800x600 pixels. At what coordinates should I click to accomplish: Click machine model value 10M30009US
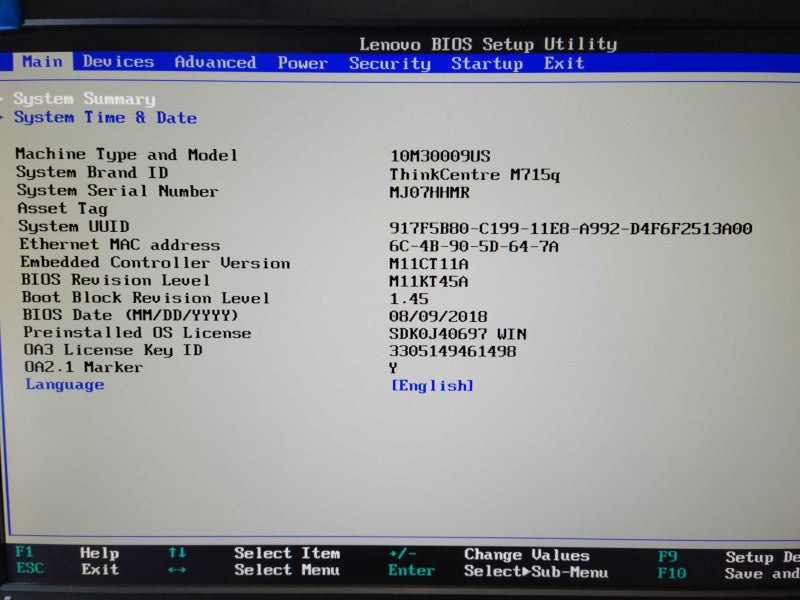point(440,156)
